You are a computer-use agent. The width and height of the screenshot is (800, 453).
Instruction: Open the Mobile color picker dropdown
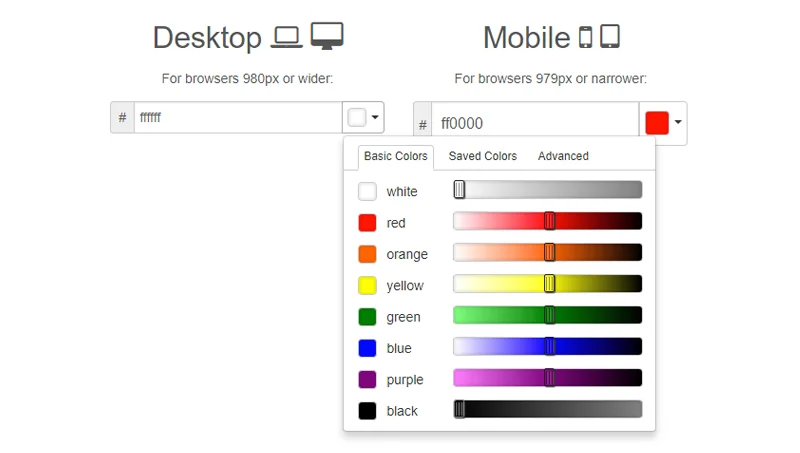pos(663,123)
